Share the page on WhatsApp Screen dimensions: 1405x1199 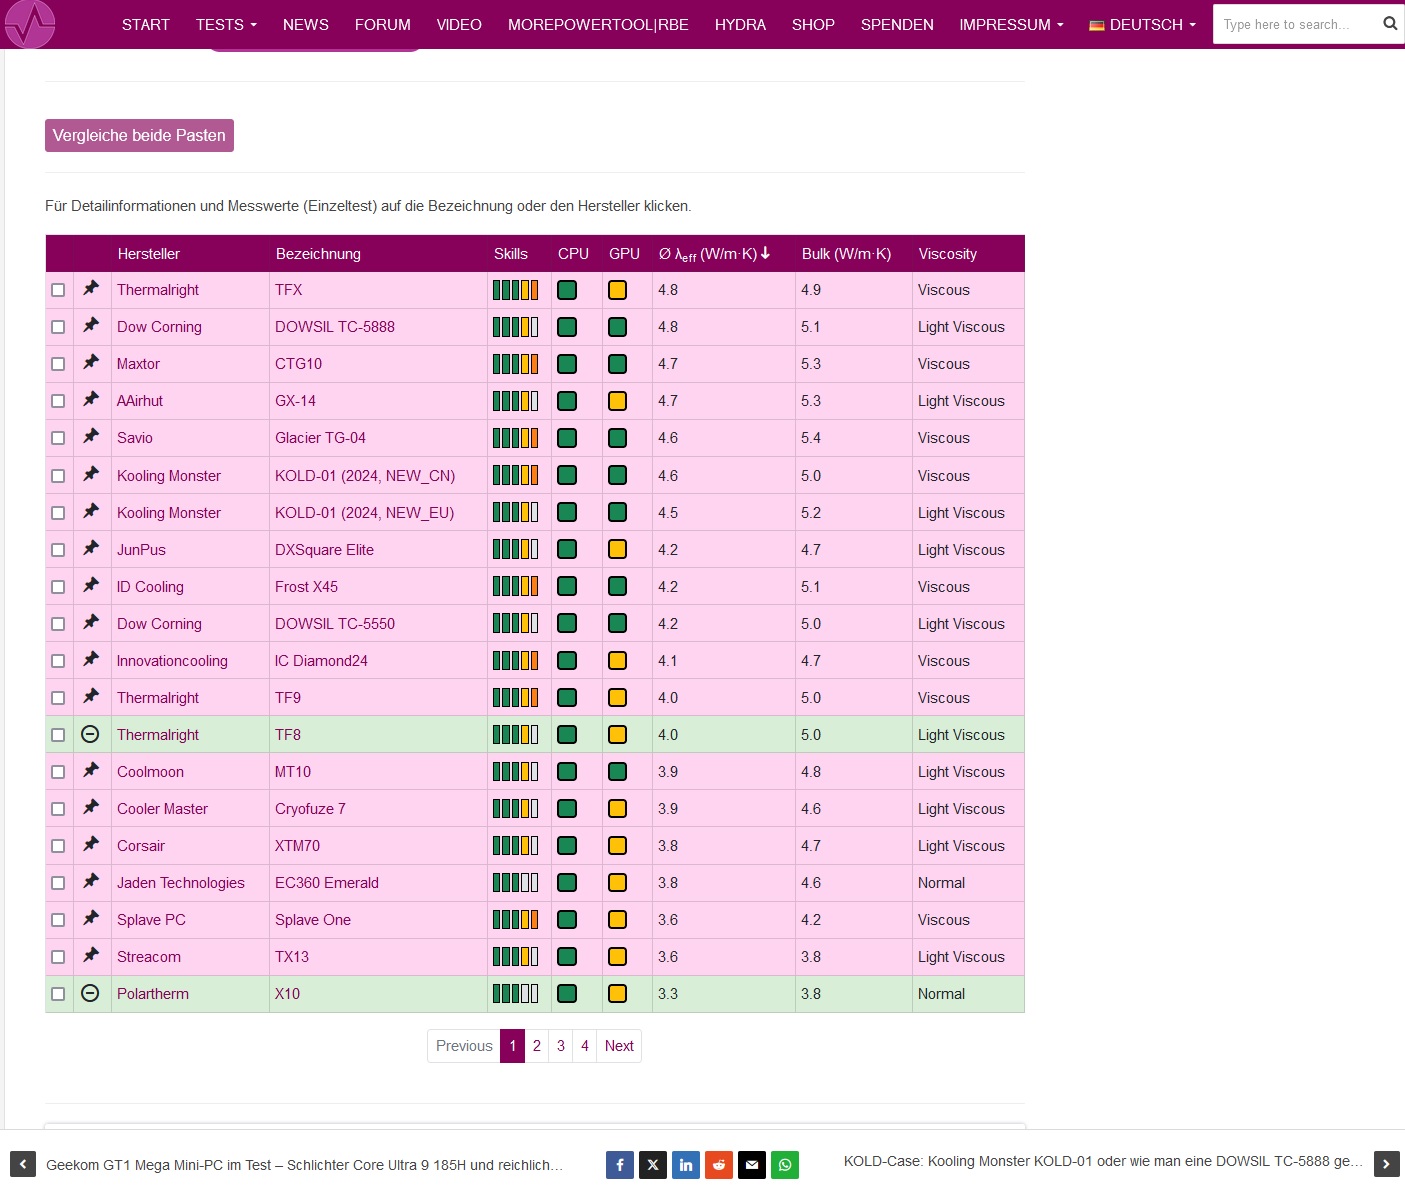coord(785,1164)
